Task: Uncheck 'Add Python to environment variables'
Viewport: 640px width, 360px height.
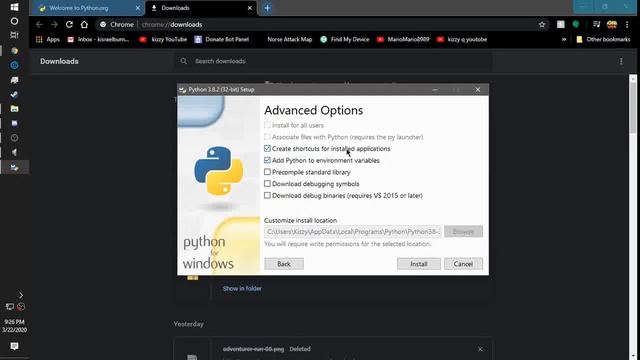Action: [267, 160]
